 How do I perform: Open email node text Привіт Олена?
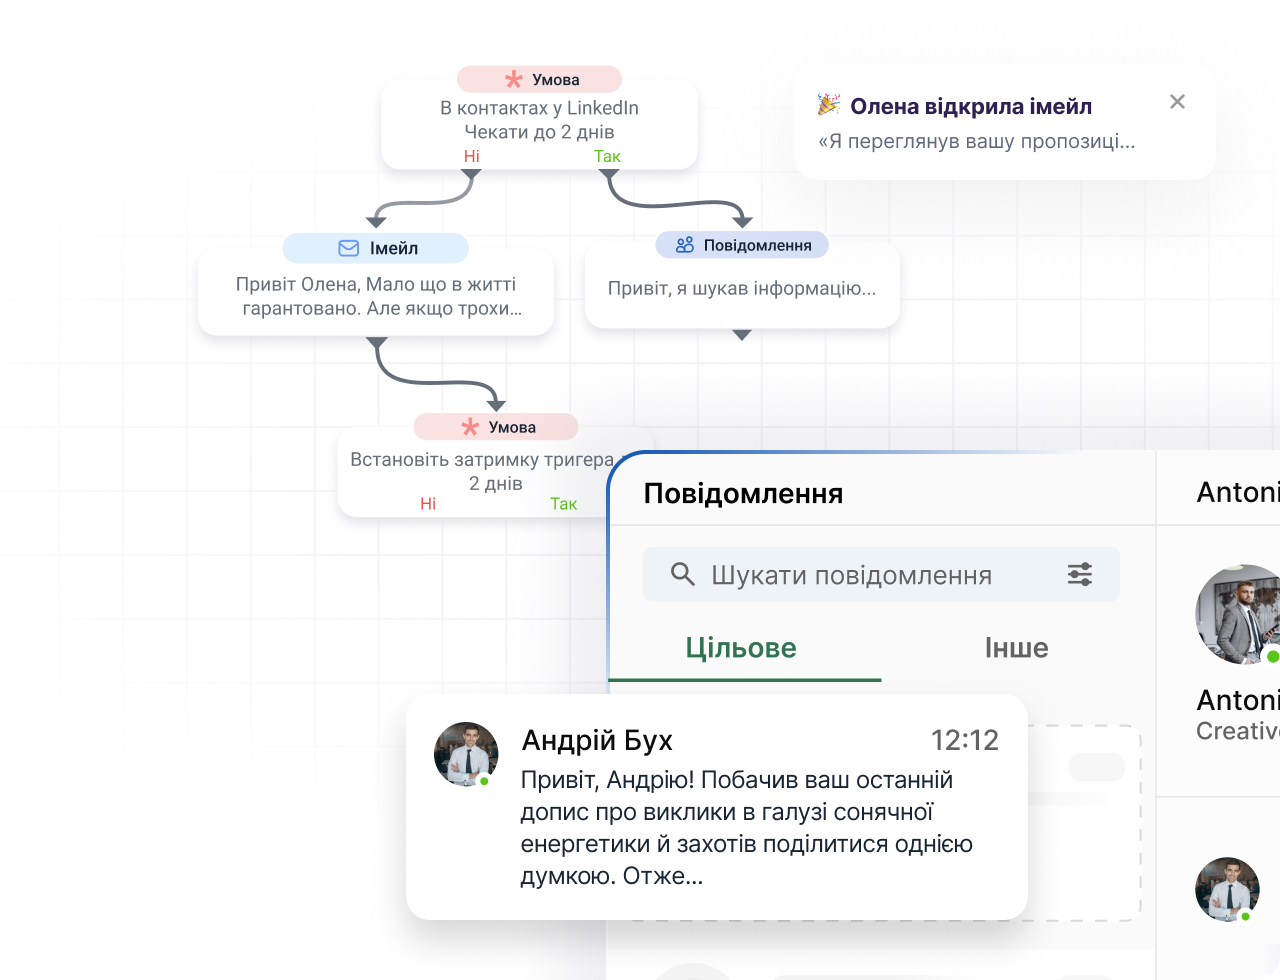(x=376, y=296)
